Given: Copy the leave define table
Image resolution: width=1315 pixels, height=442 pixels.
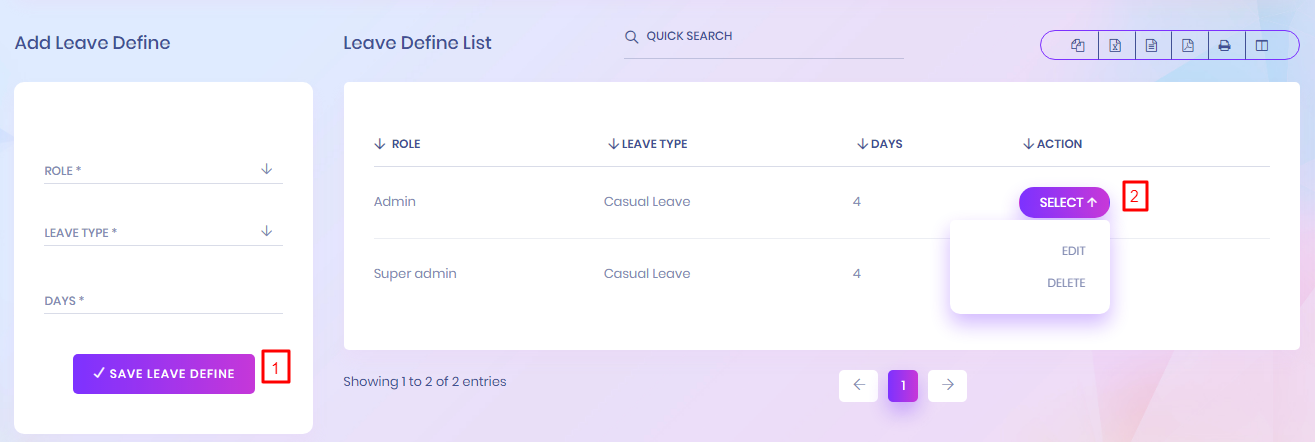Looking at the screenshot, I should point(1078,45).
